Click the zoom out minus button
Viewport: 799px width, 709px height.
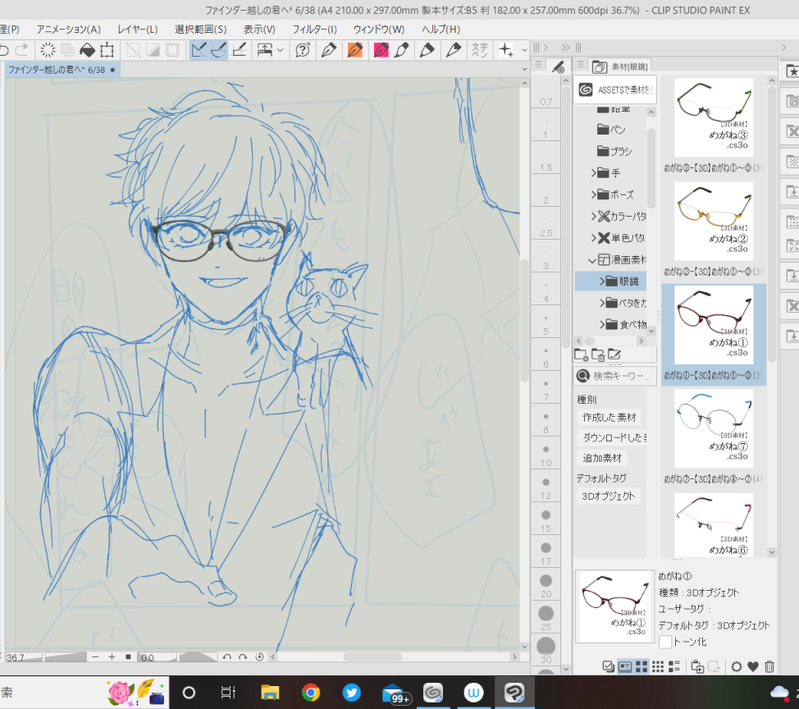pyautogui.click(x=95, y=657)
